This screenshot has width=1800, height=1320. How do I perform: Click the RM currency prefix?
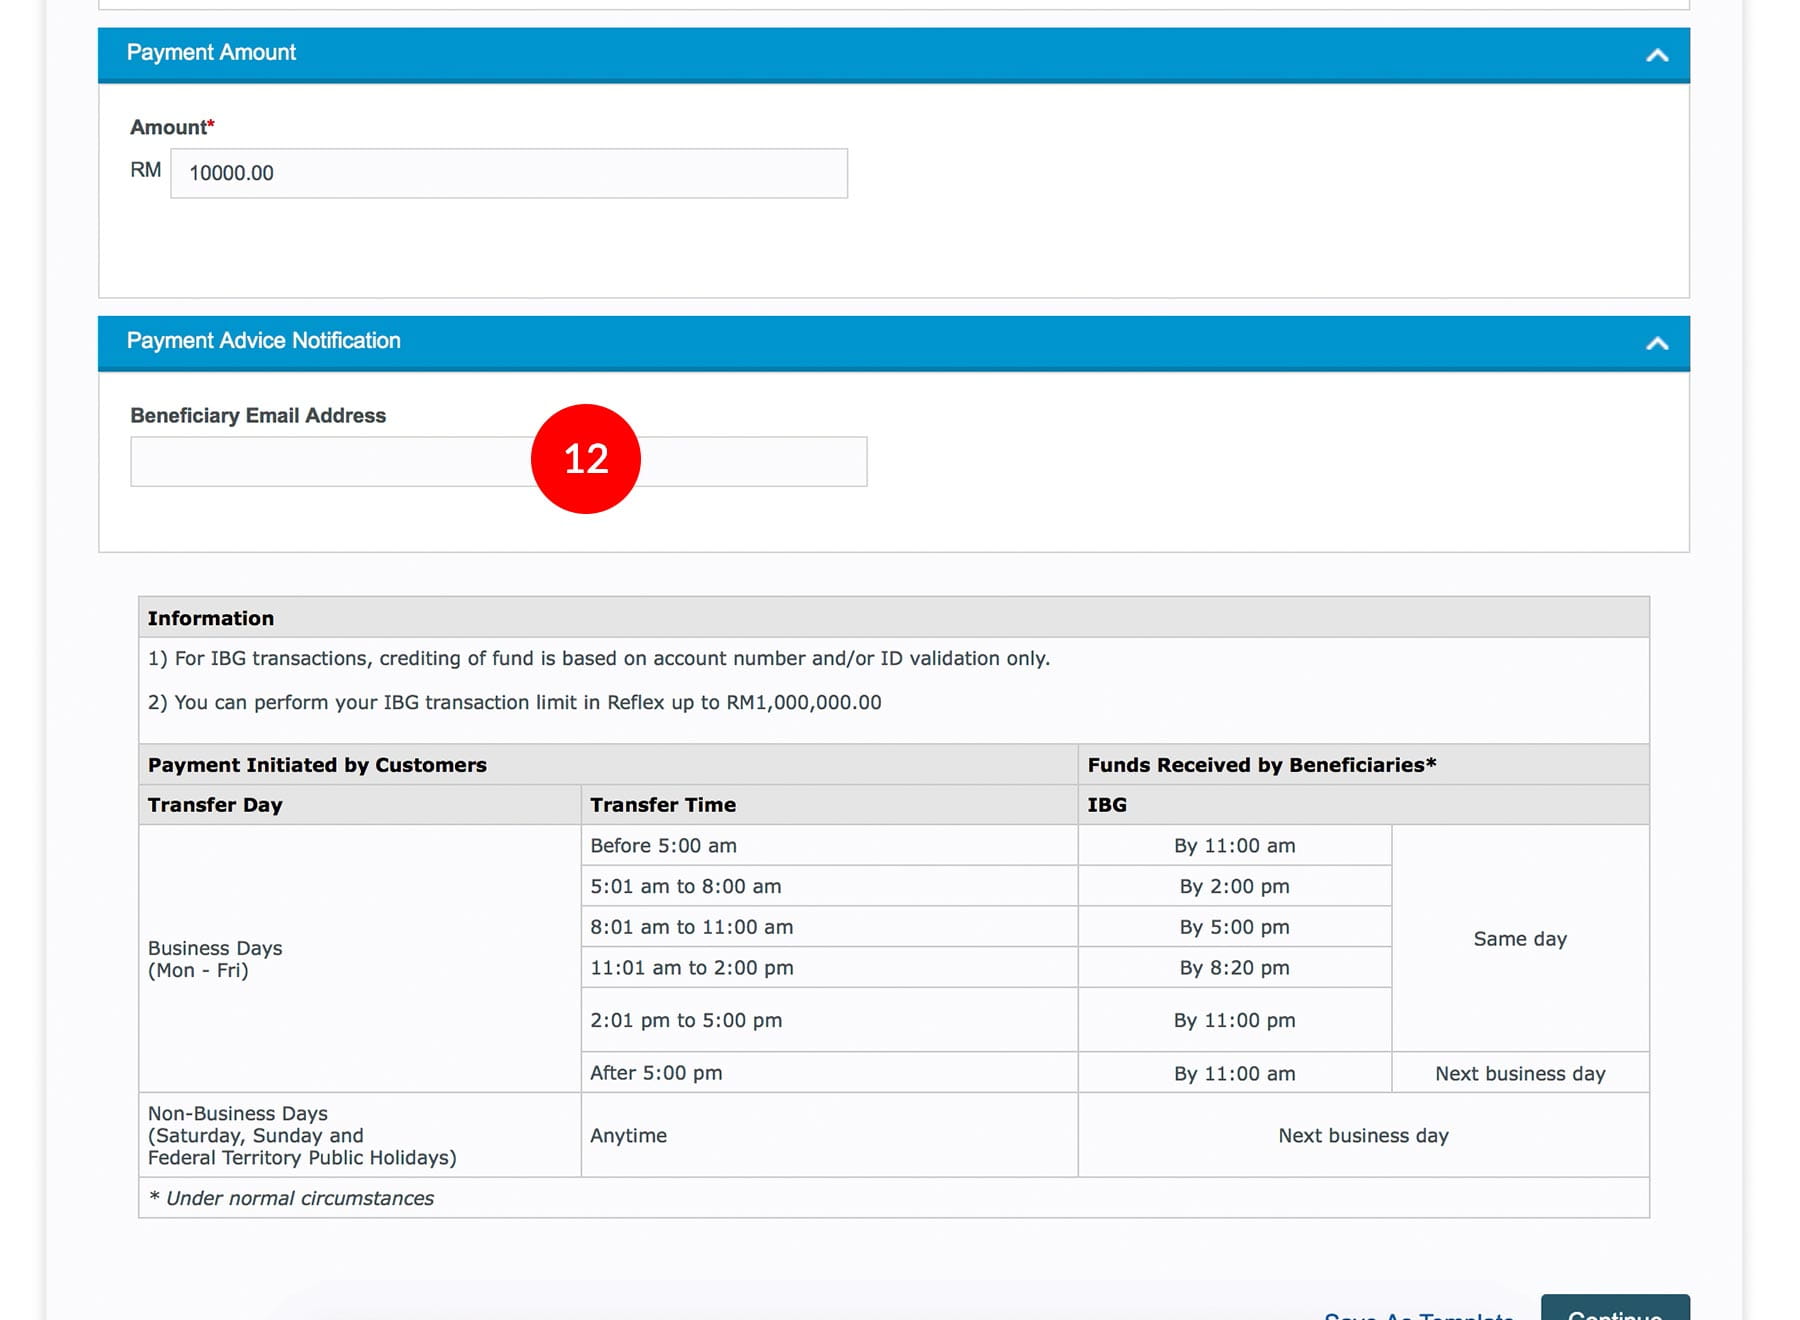(x=145, y=170)
